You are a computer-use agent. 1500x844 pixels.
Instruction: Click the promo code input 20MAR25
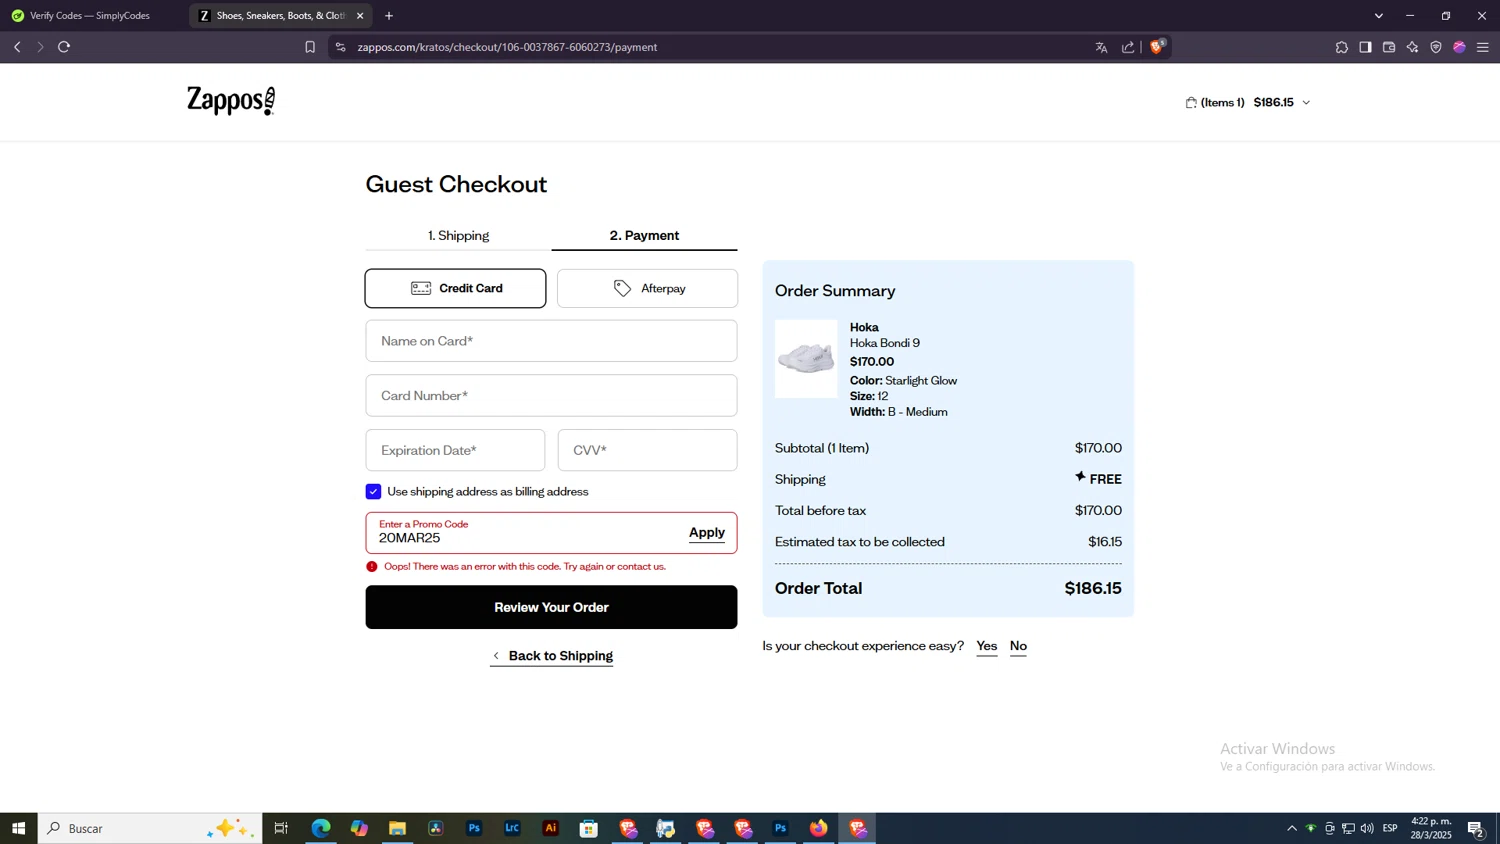pyautogui.click(x=525, y=533)
